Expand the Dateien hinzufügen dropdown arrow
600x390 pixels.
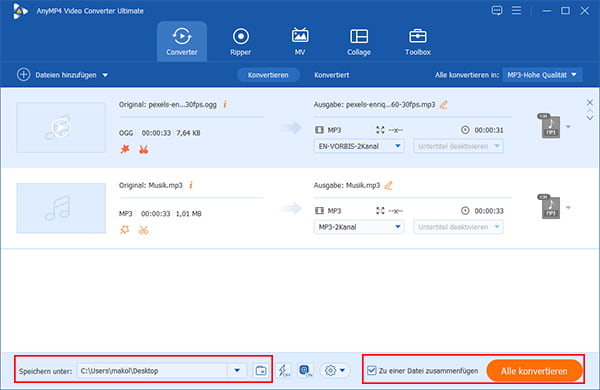click(105, 75)
